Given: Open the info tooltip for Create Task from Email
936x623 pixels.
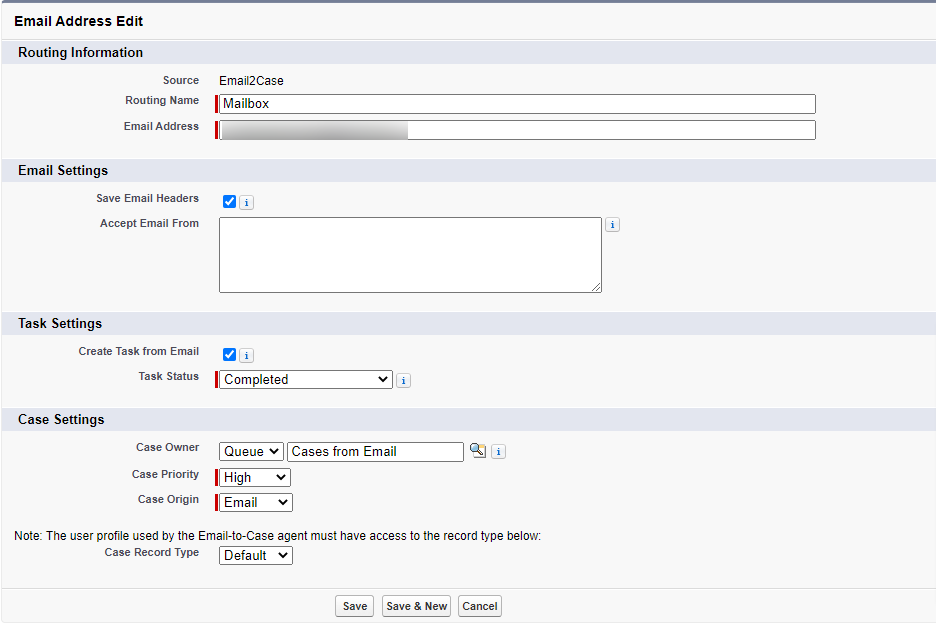Looking at the screenshot, I should (x=246, y=355).
